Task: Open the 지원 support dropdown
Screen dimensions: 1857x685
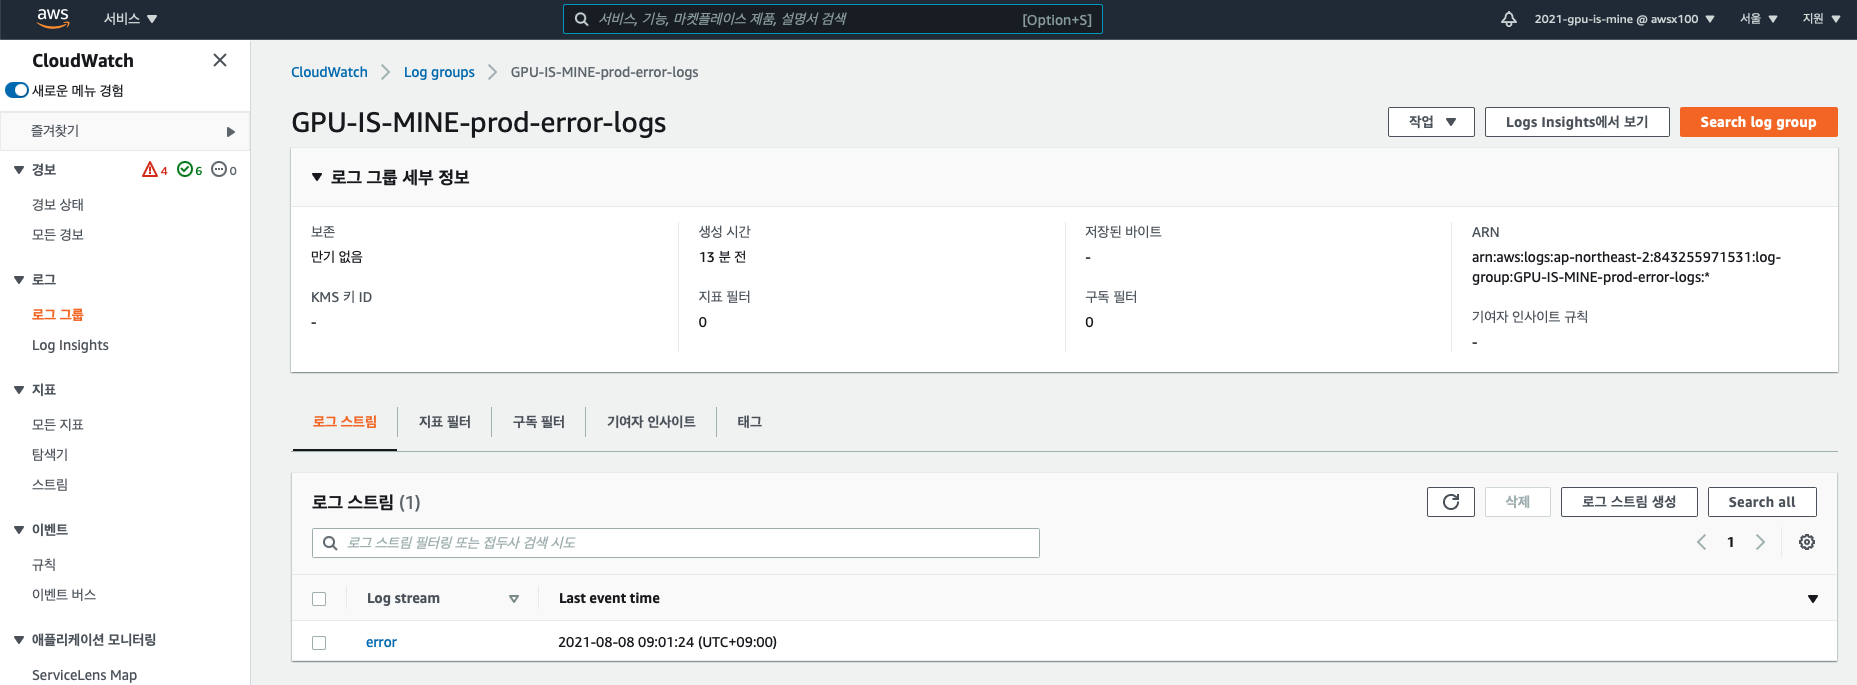Action: [x=1821, y=19]
